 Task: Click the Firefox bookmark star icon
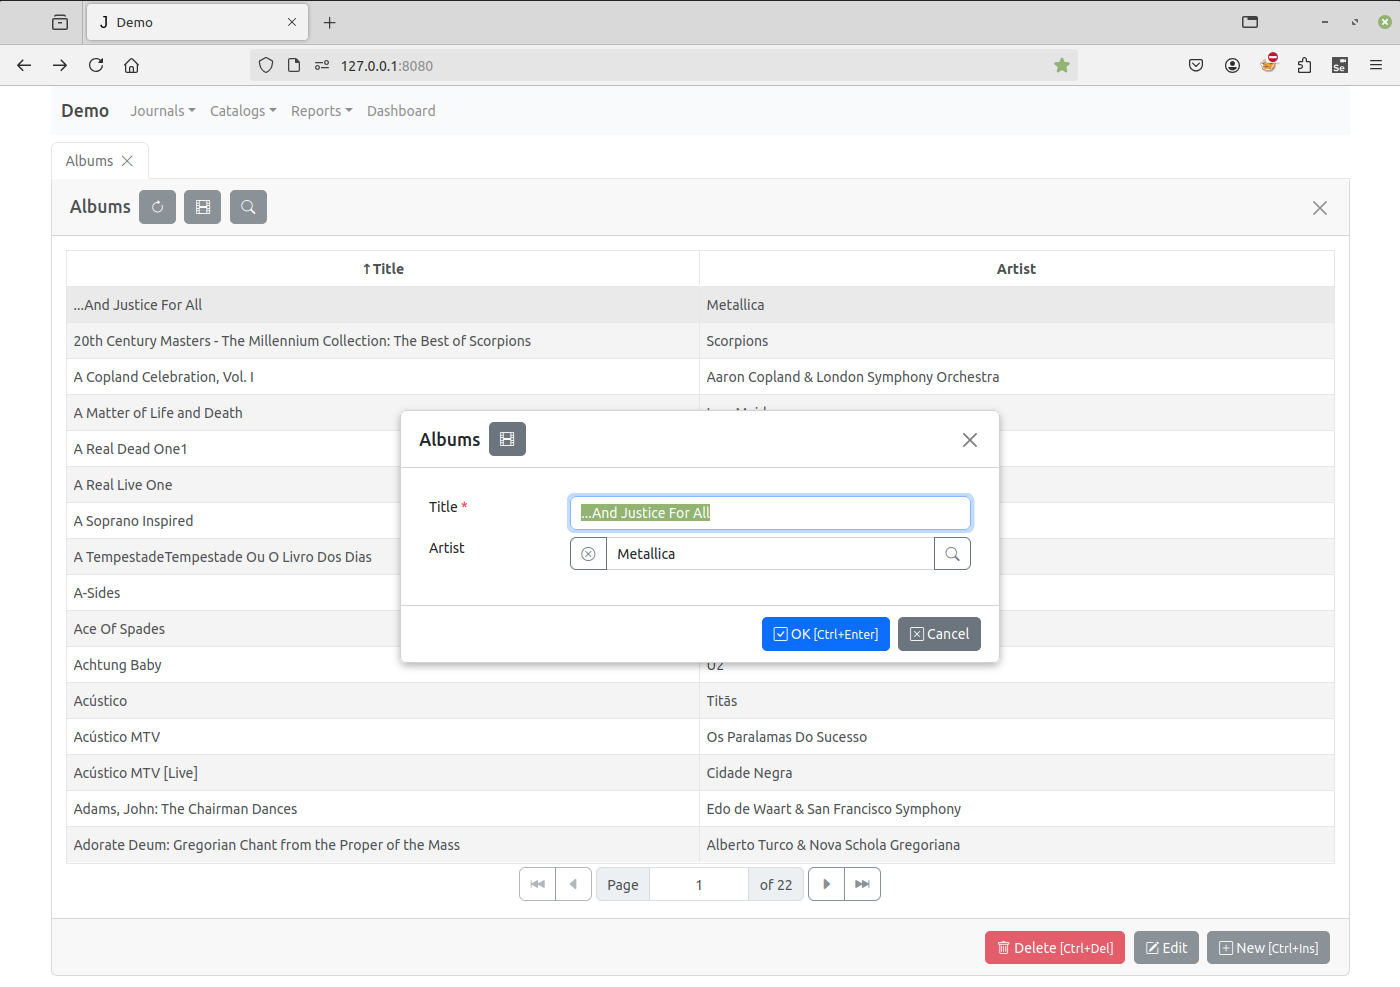1061,66
